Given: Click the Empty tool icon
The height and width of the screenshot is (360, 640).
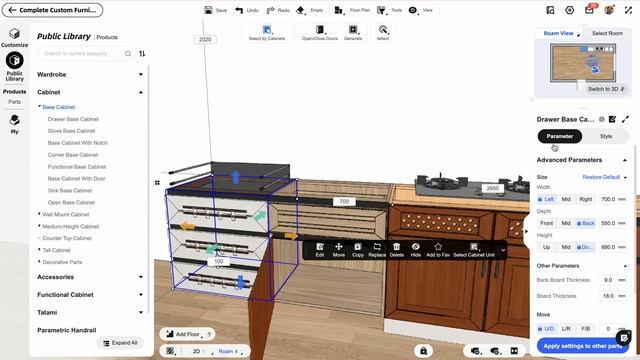Looking at the screenshot, I should point(300,10).
